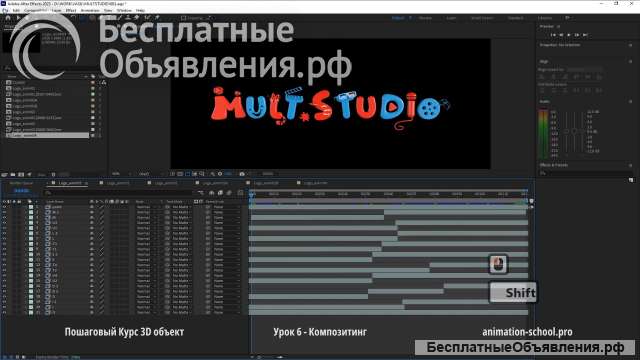640x360 pixels.
Task: Click align left icon in Align panel
Action: pos(542,77)
